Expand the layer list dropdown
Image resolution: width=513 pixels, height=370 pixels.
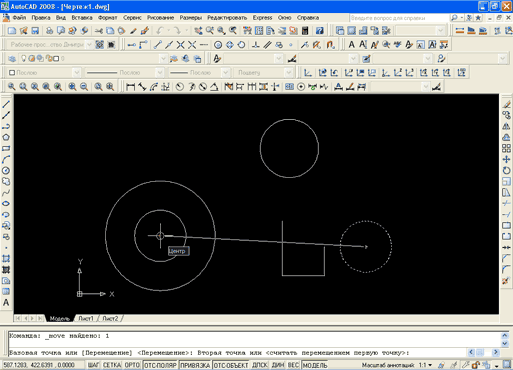pos(163,59)
